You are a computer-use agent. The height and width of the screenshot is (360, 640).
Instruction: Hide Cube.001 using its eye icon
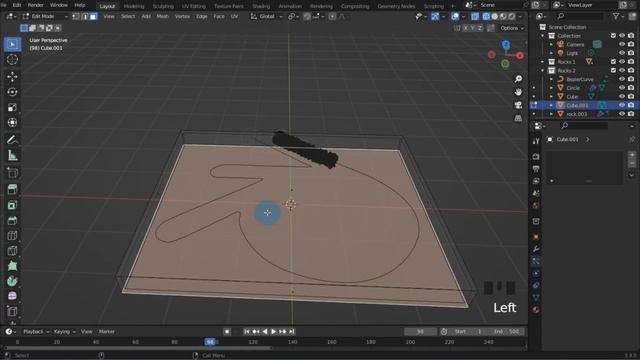(x=622, y=105)
